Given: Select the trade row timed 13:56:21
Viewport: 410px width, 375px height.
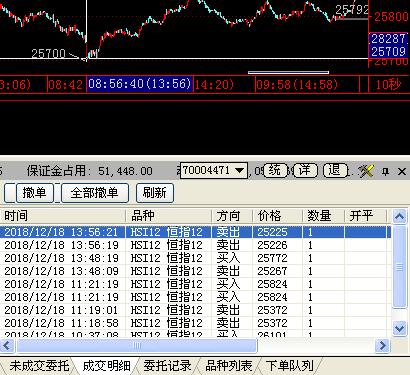Looking at the screenshot, I should pos(195,232).
